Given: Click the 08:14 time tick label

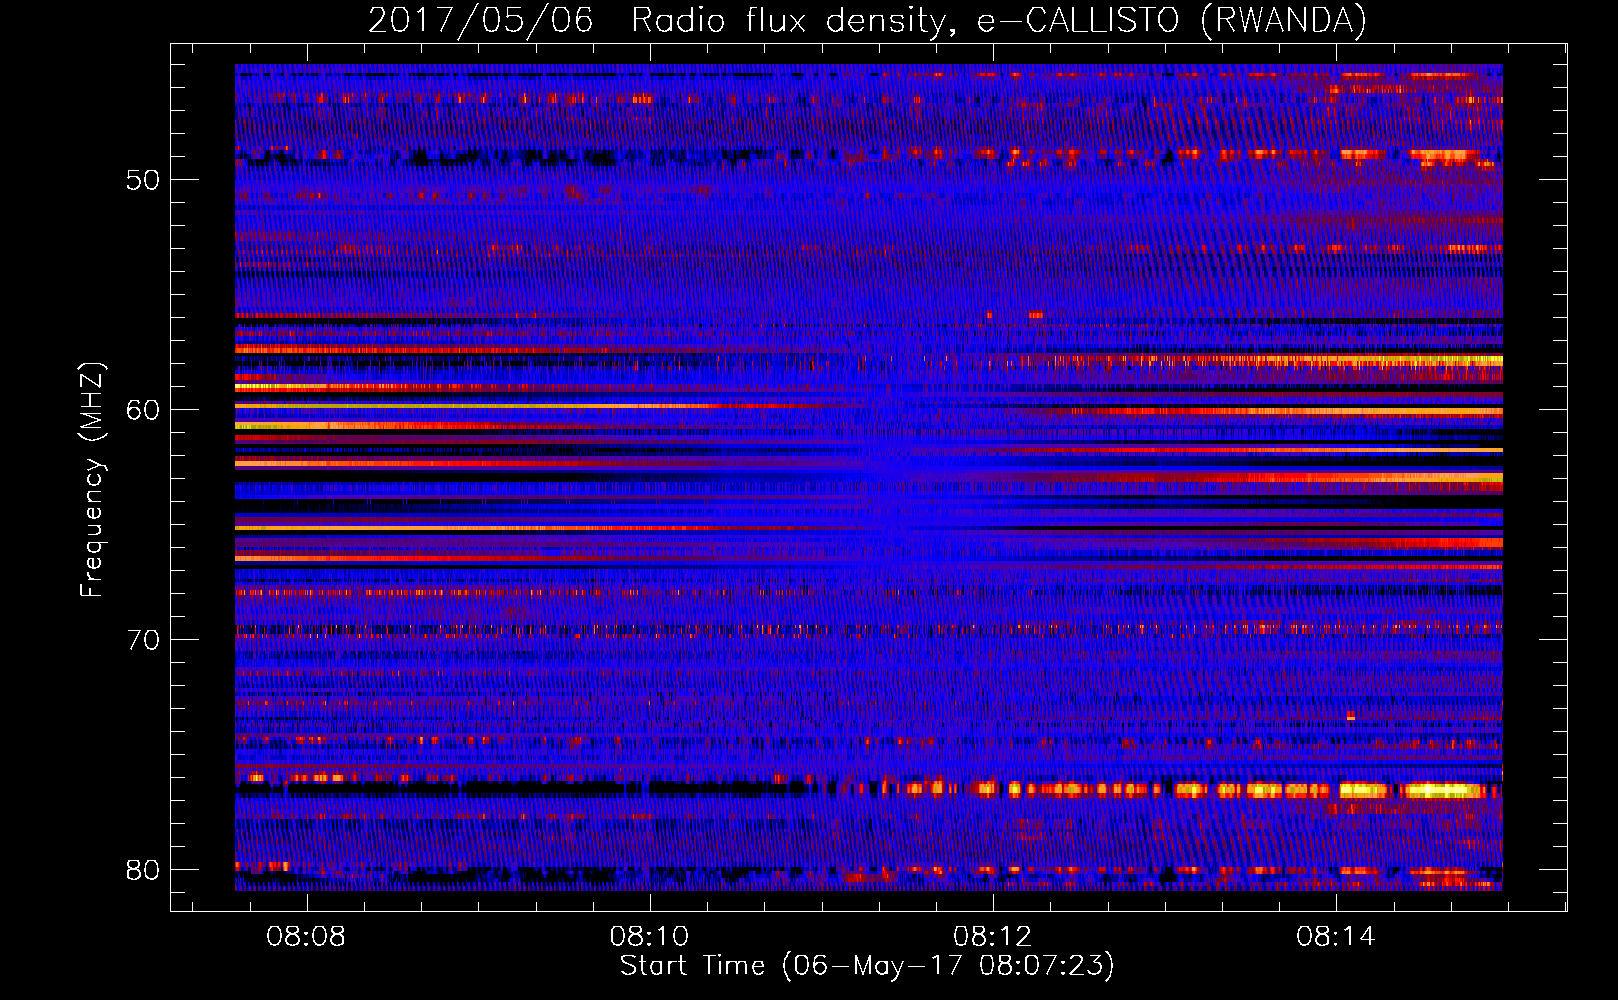Looking at the screenshot, I should (x=1336, y=936).
